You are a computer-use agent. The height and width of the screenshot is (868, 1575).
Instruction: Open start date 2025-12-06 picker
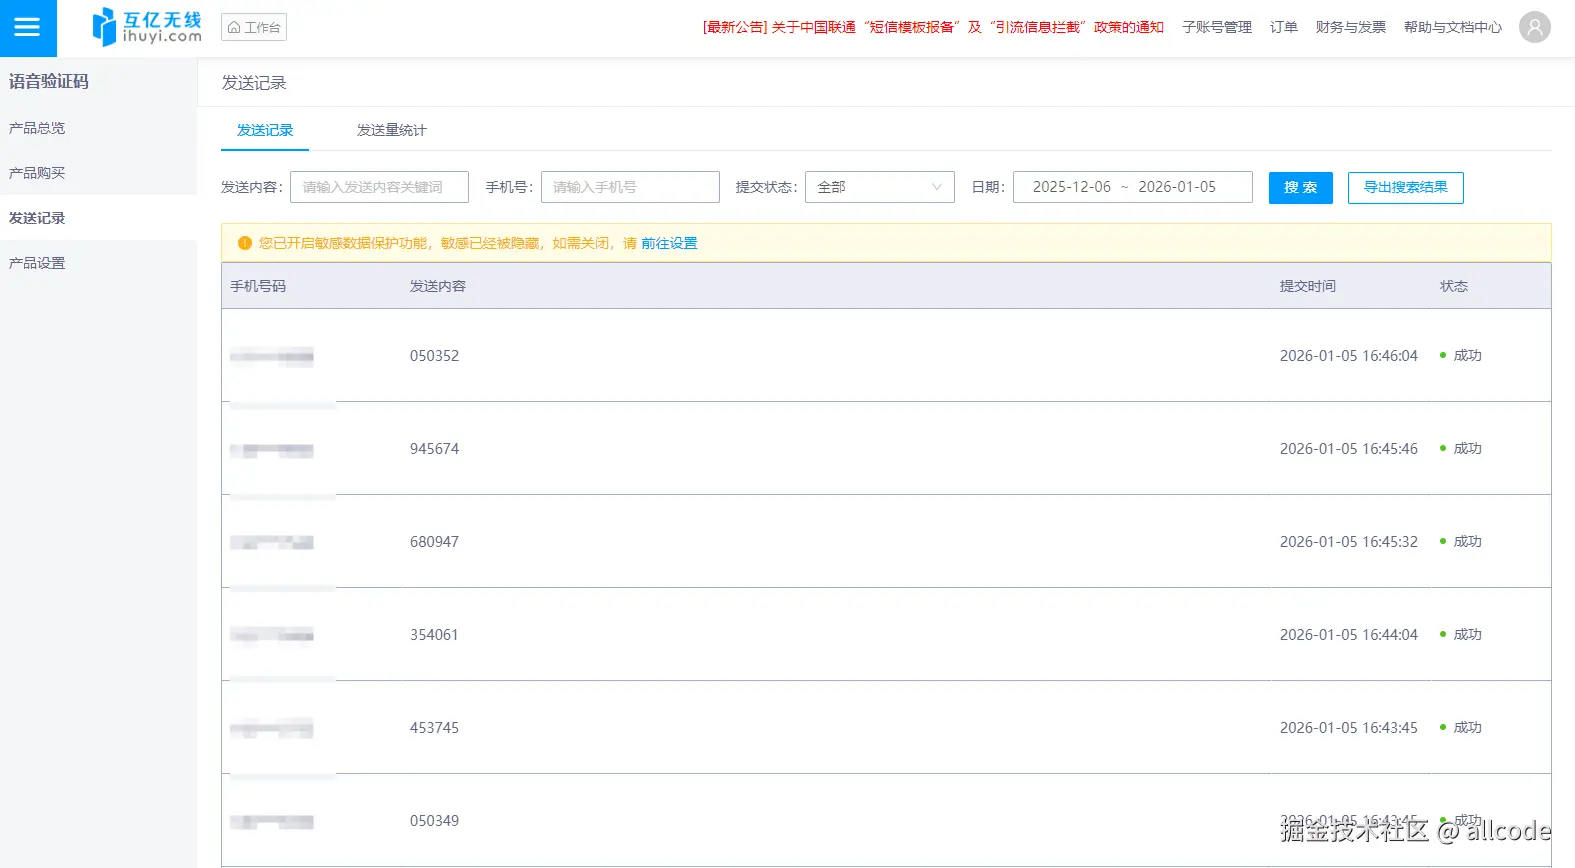tap(1072, 187)
